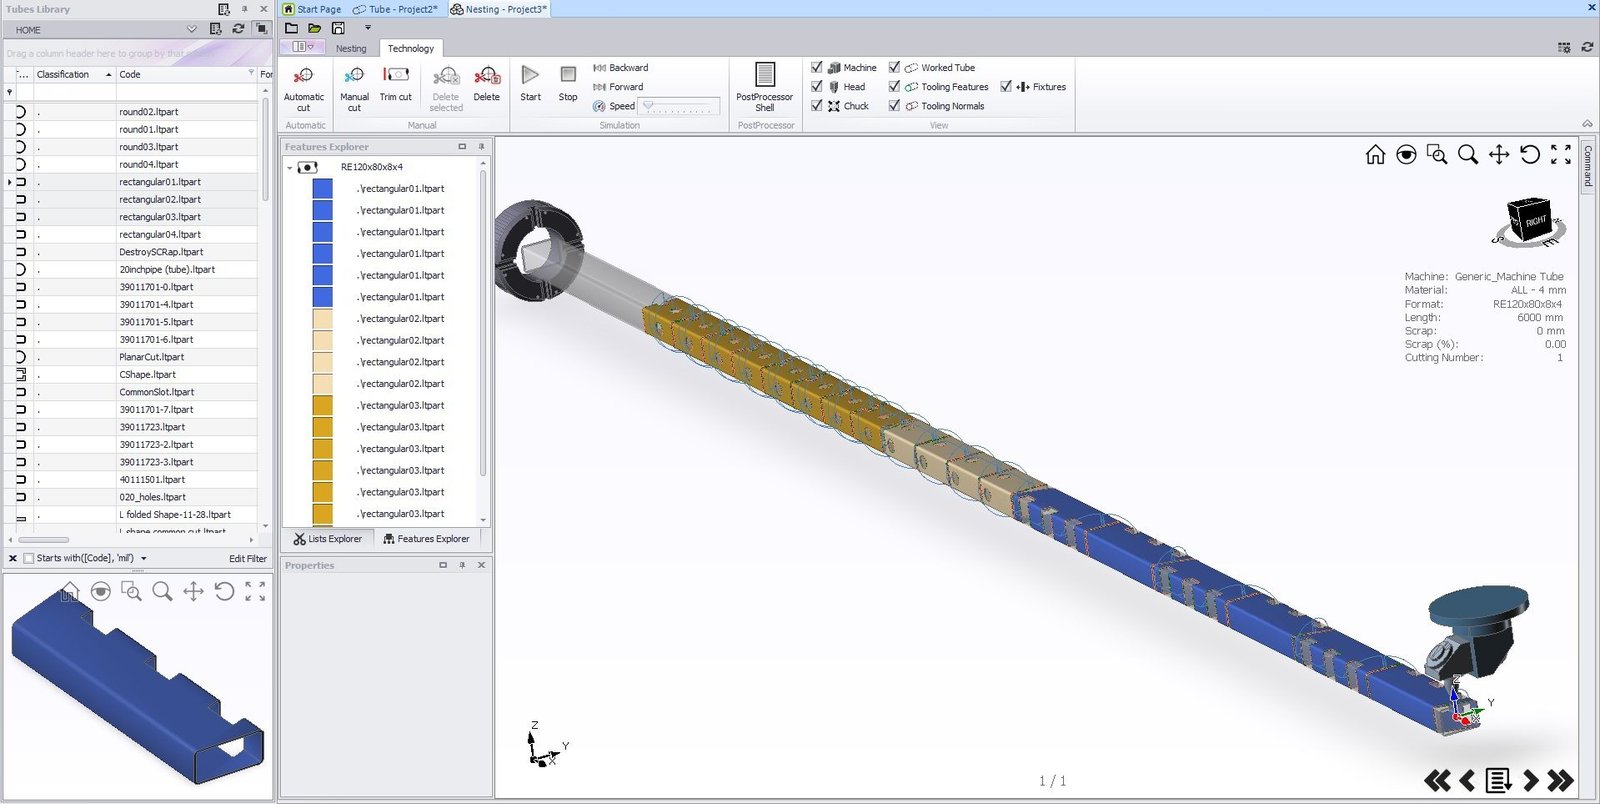
Task: Open the HOME library dropdown
Action: [193, 30]
